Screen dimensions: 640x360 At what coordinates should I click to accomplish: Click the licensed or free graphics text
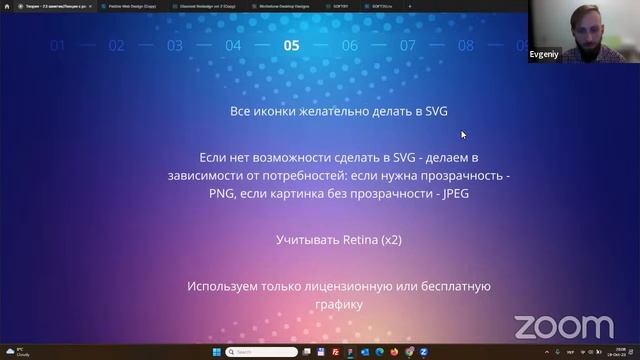coord(339,295)
